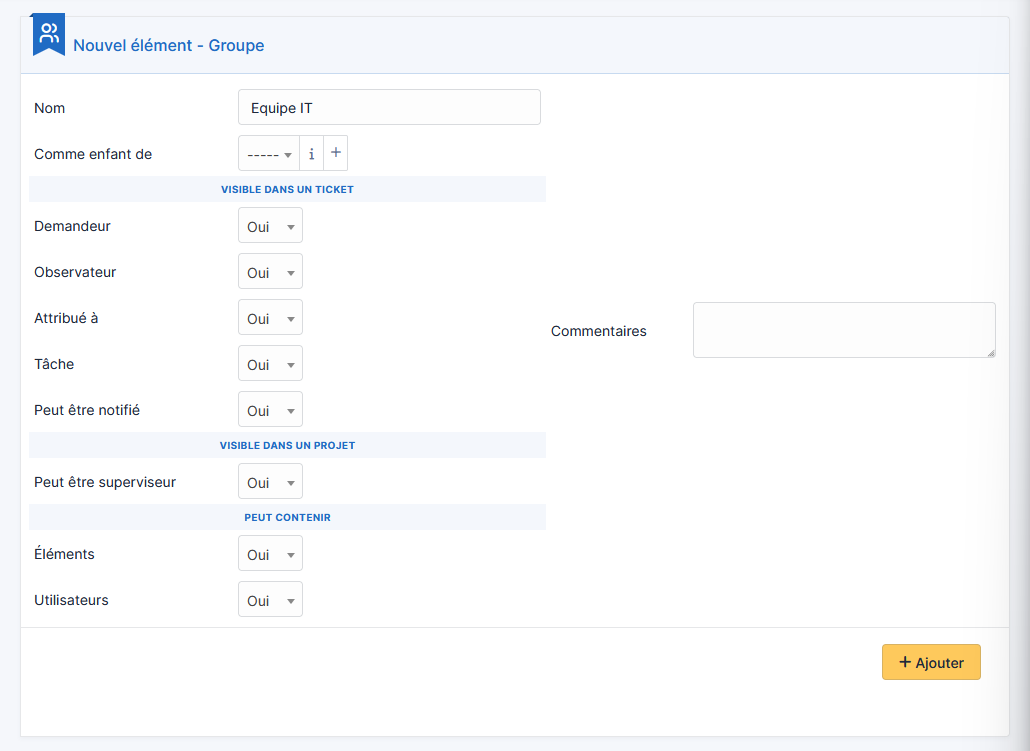Click inside the Commentaires text area
This screenshot has width=1030, height=751.
tap(844, 330)
